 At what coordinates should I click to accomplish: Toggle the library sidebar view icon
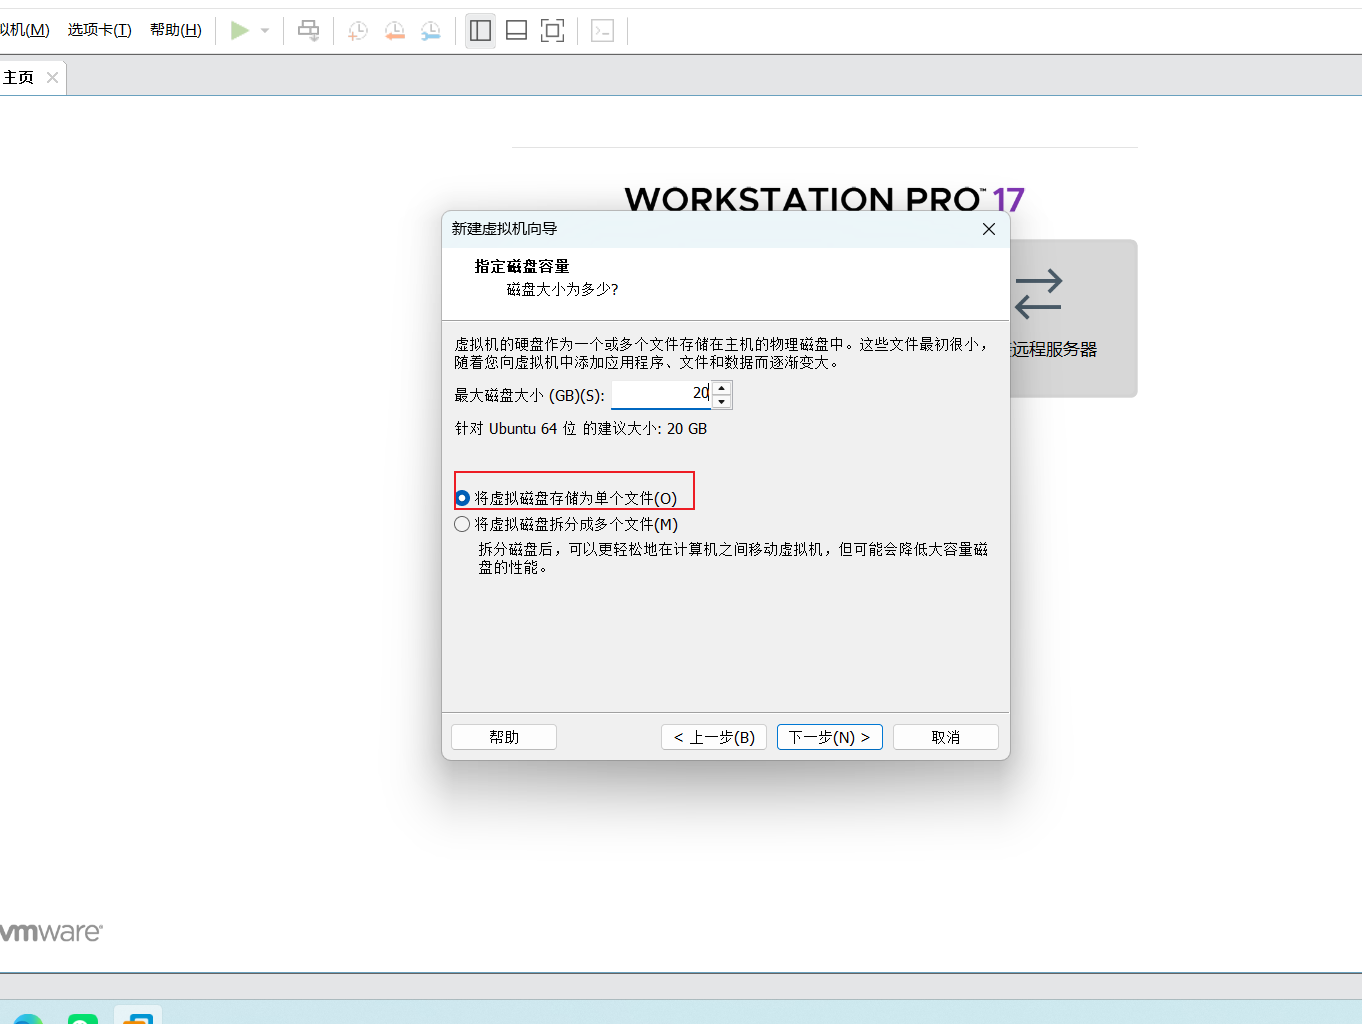coord(480,31)
